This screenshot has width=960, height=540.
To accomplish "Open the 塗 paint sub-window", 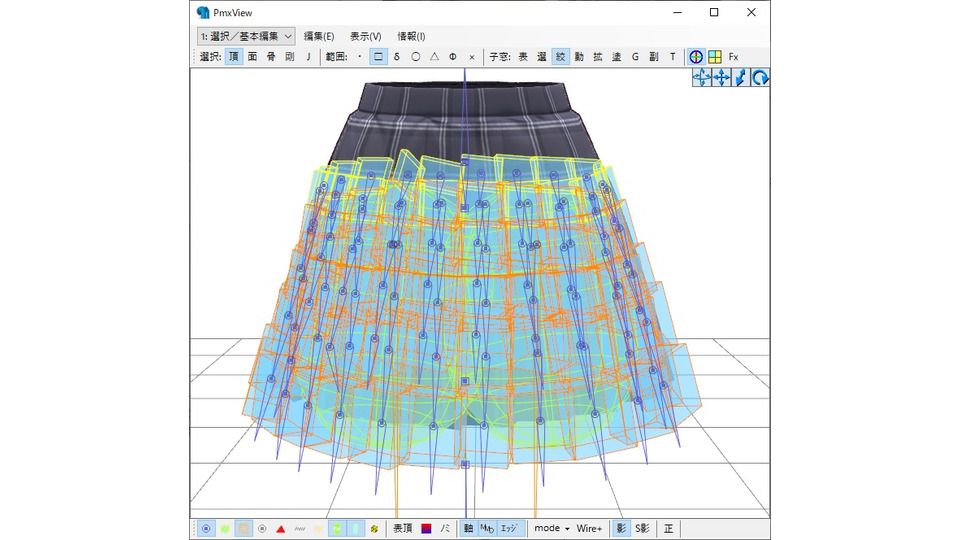I will (617, 57).
